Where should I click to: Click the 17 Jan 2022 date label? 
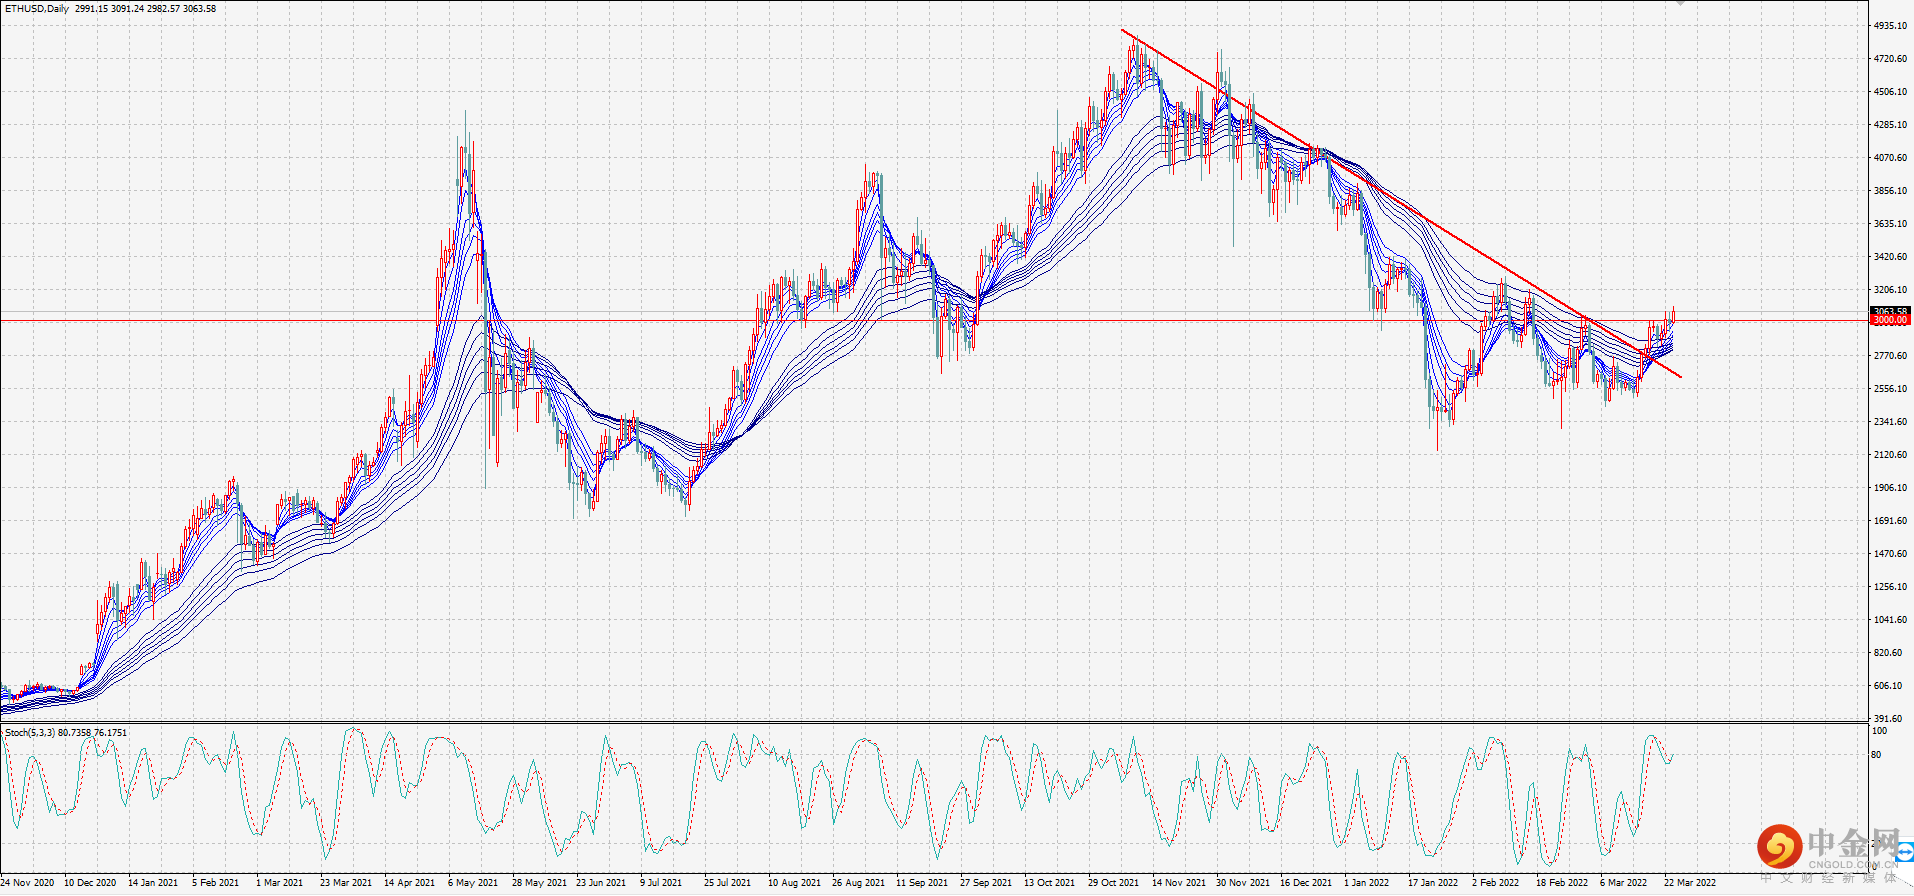(x=1433, y=883)
